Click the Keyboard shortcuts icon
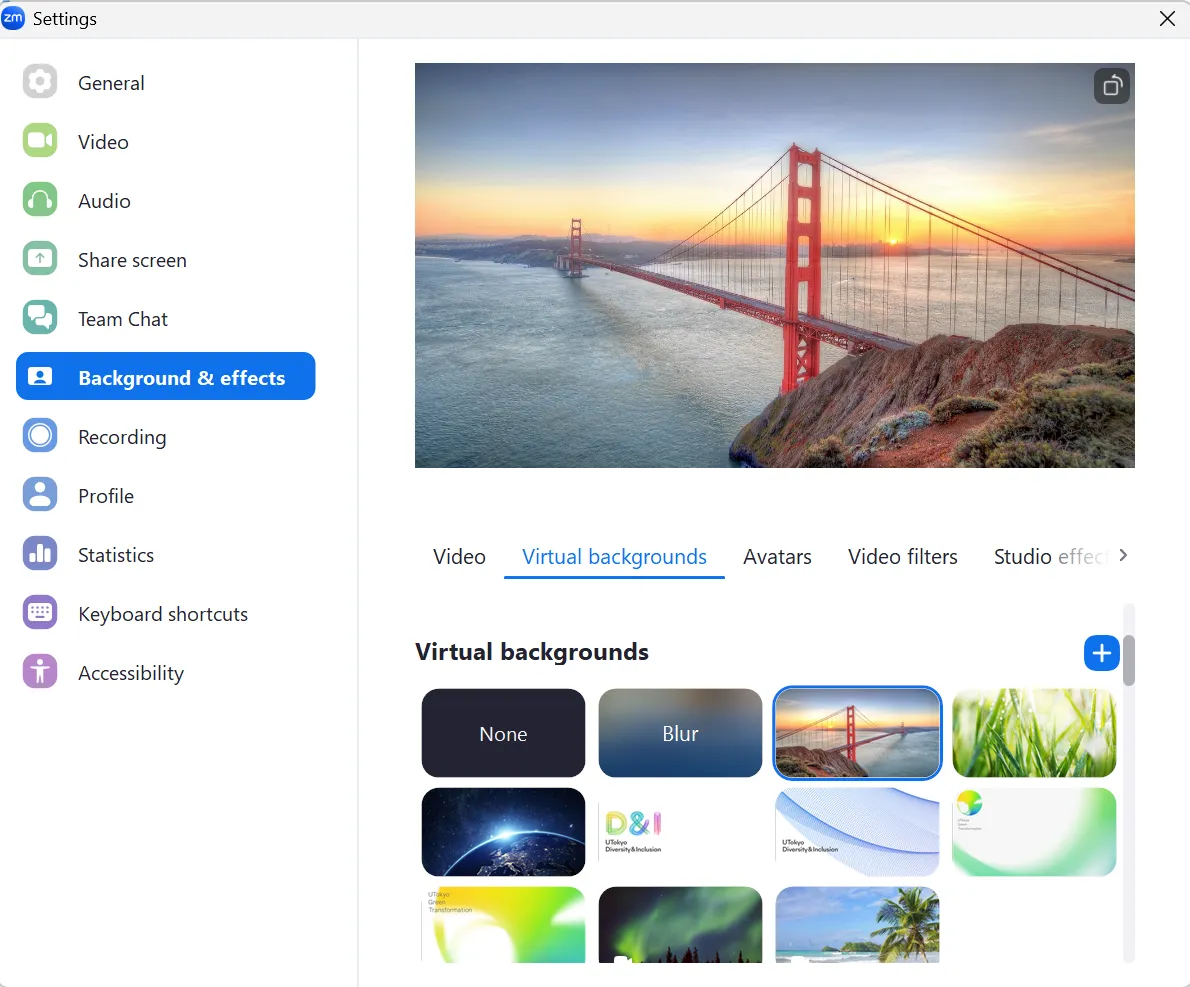Image resolution: width=1190 pixels, height=987 pixels. (x=40, y=613)
